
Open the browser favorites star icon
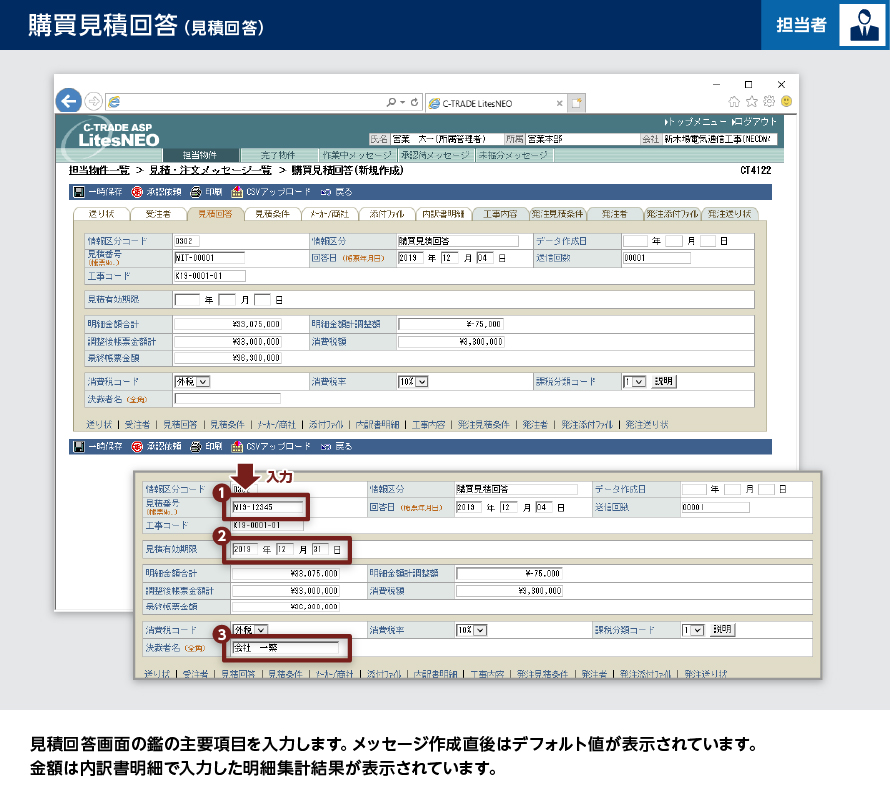coord(752,102)
